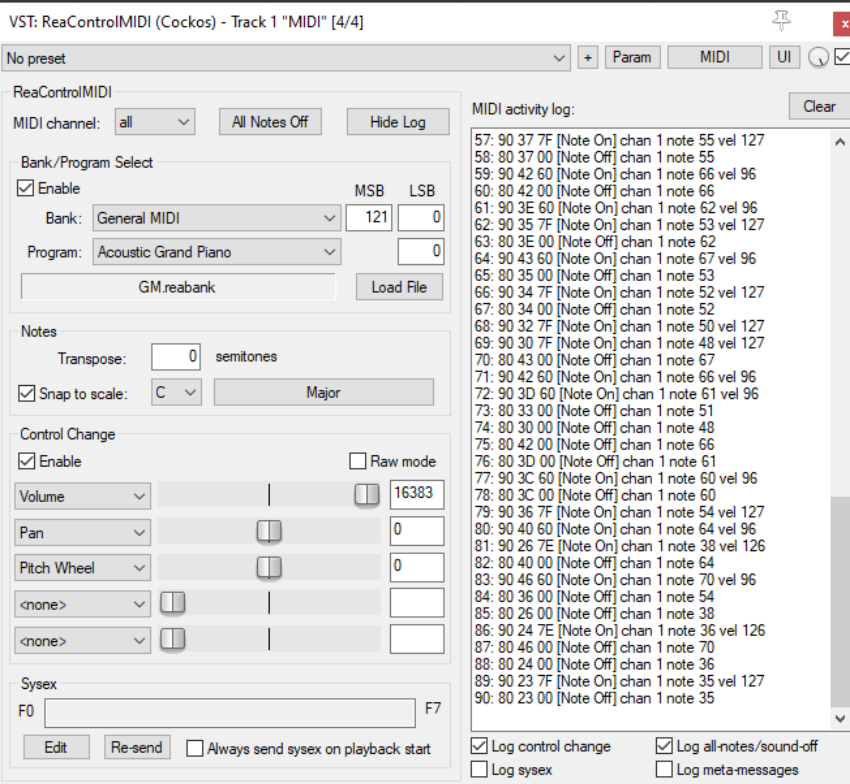Click the Pitch Wheel value field
Image resolution: width=850 pixels, height=784 pixels.
[417, 567]
